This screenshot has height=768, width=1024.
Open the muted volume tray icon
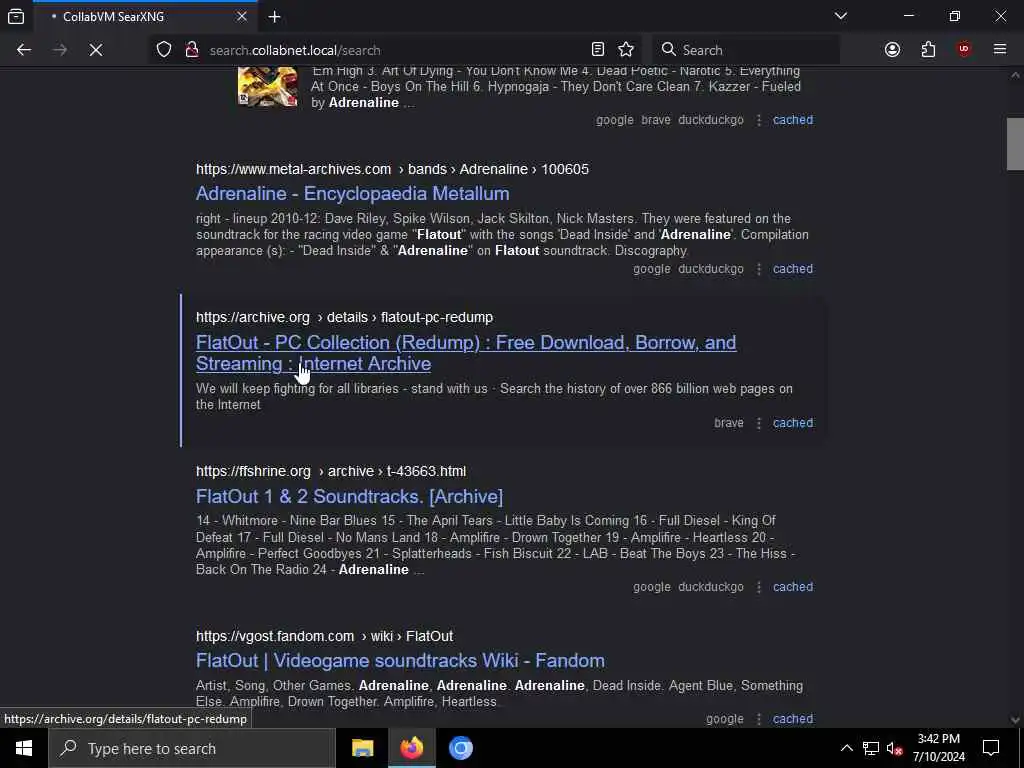coord(894,748)
